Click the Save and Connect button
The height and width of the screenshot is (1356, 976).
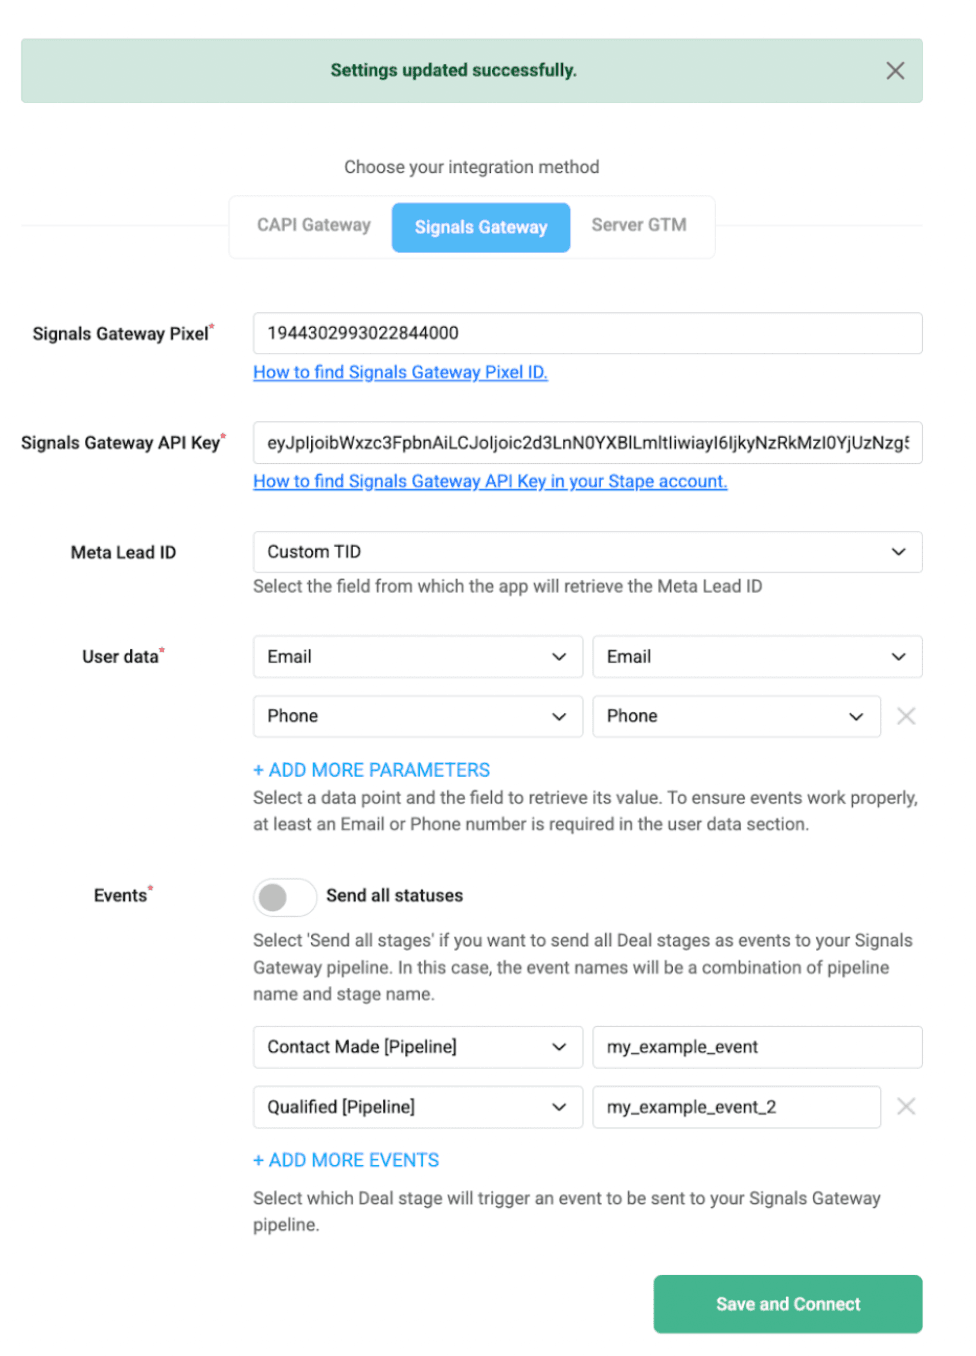pos(787,1304)
